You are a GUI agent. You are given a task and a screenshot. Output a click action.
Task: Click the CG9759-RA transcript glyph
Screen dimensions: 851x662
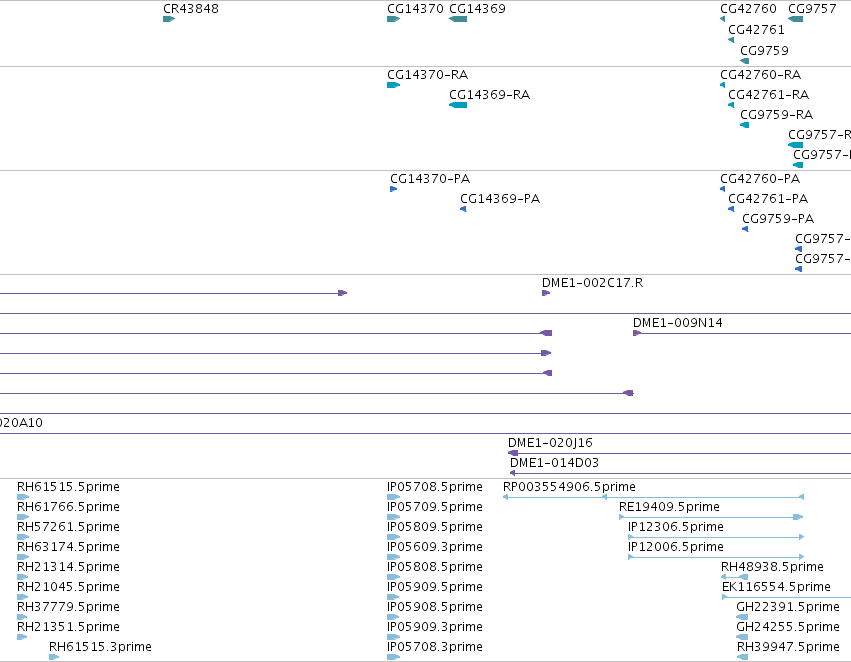745,125
